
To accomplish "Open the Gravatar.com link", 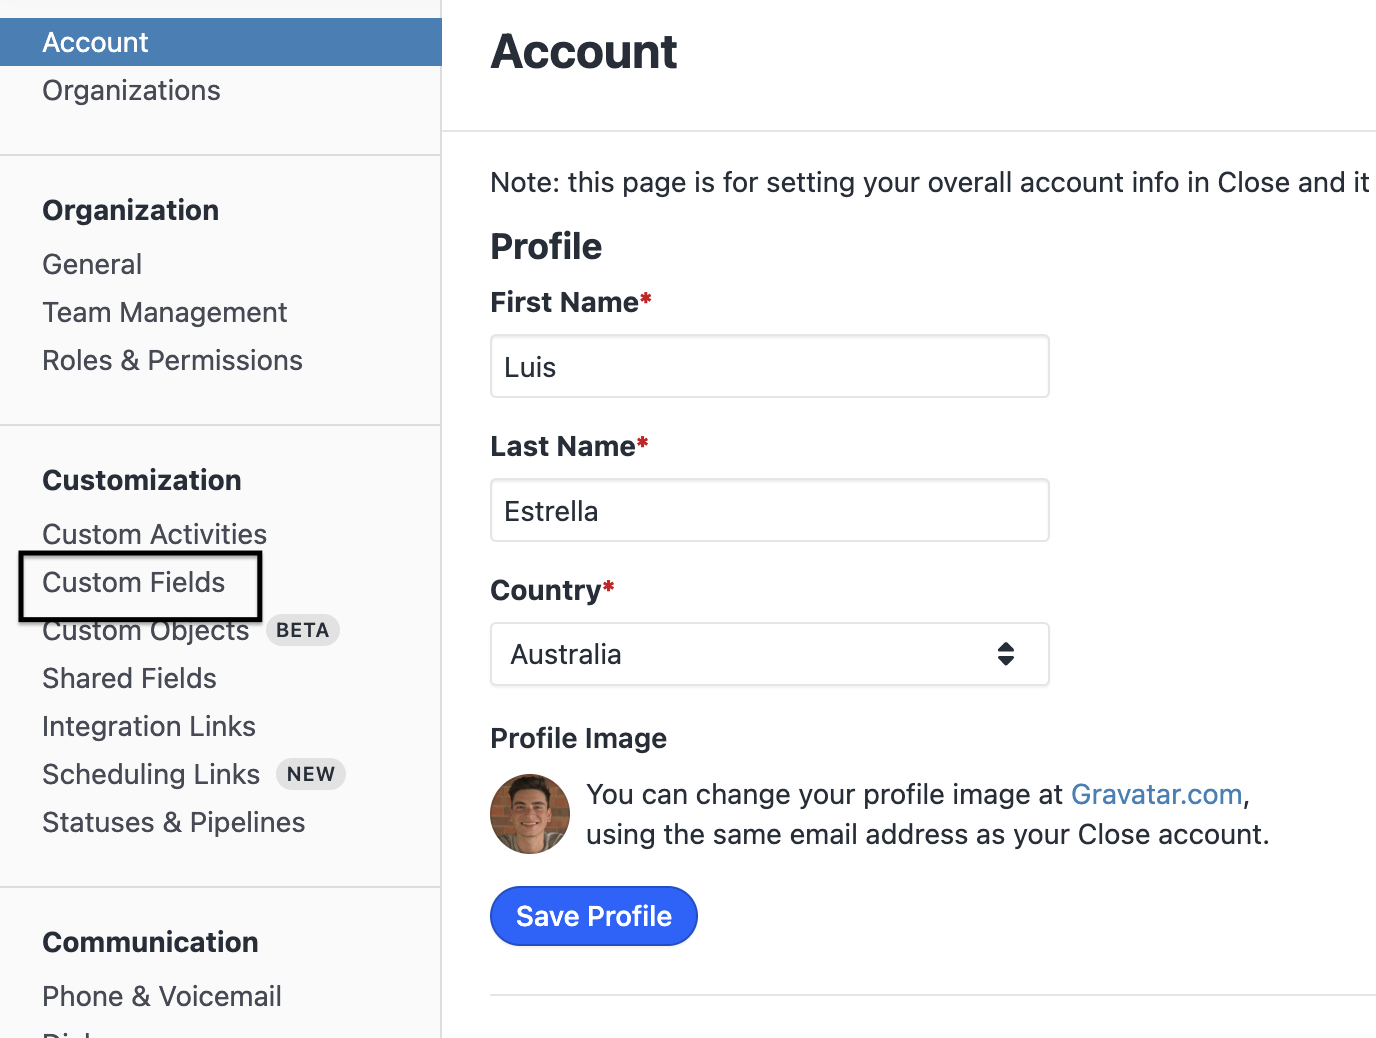I will click(x=1156, y=794).
